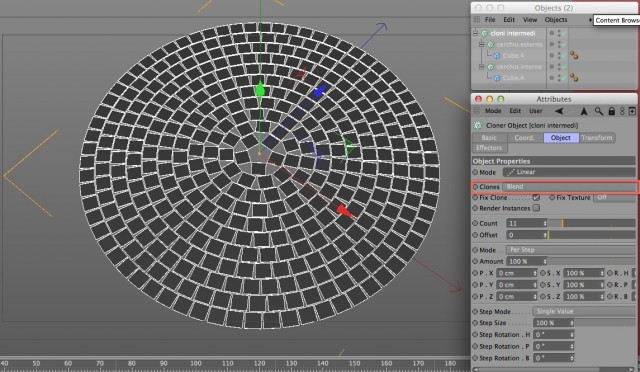Open the search magnifier in Attributes panel
Screen dimensions: 640x372
598,111
